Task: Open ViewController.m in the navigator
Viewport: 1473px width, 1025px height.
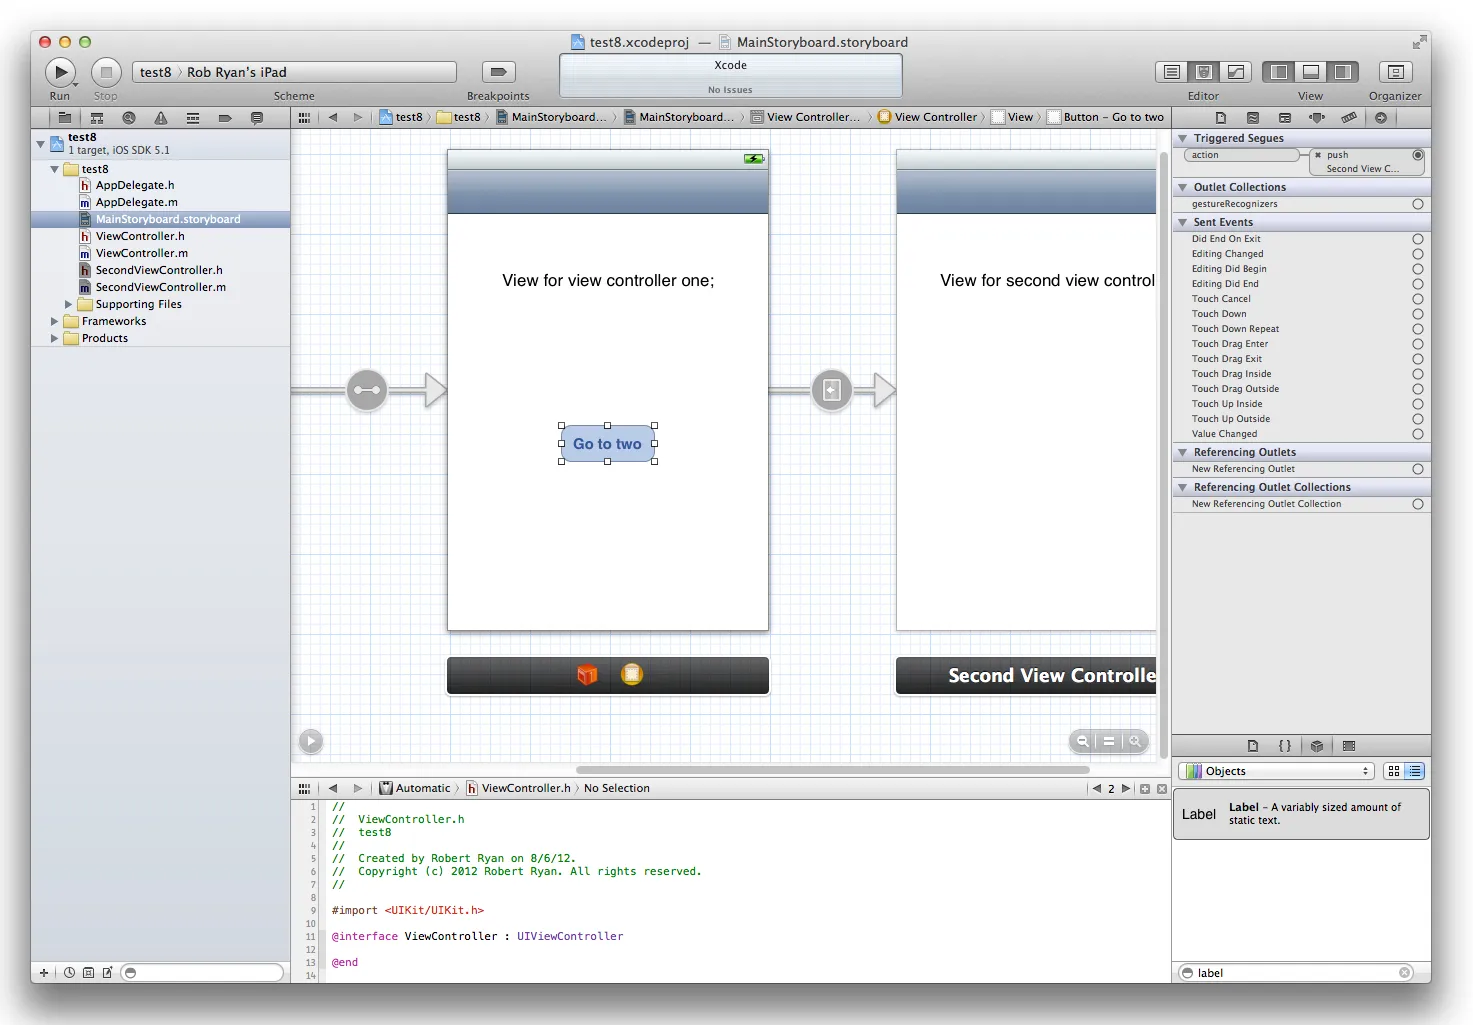Action: point(141,253)
